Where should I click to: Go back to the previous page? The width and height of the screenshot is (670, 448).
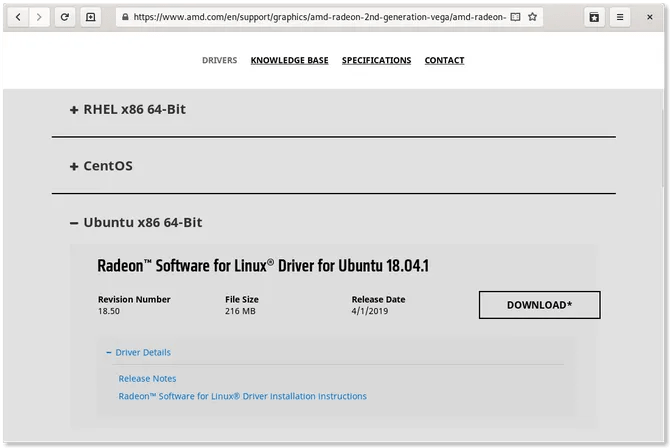18,17
